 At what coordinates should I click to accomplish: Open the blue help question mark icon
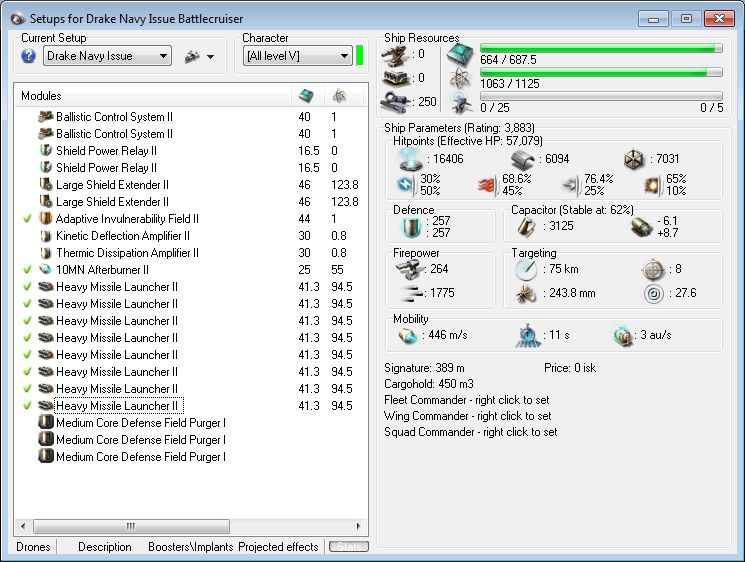click(x=29, y=56)
